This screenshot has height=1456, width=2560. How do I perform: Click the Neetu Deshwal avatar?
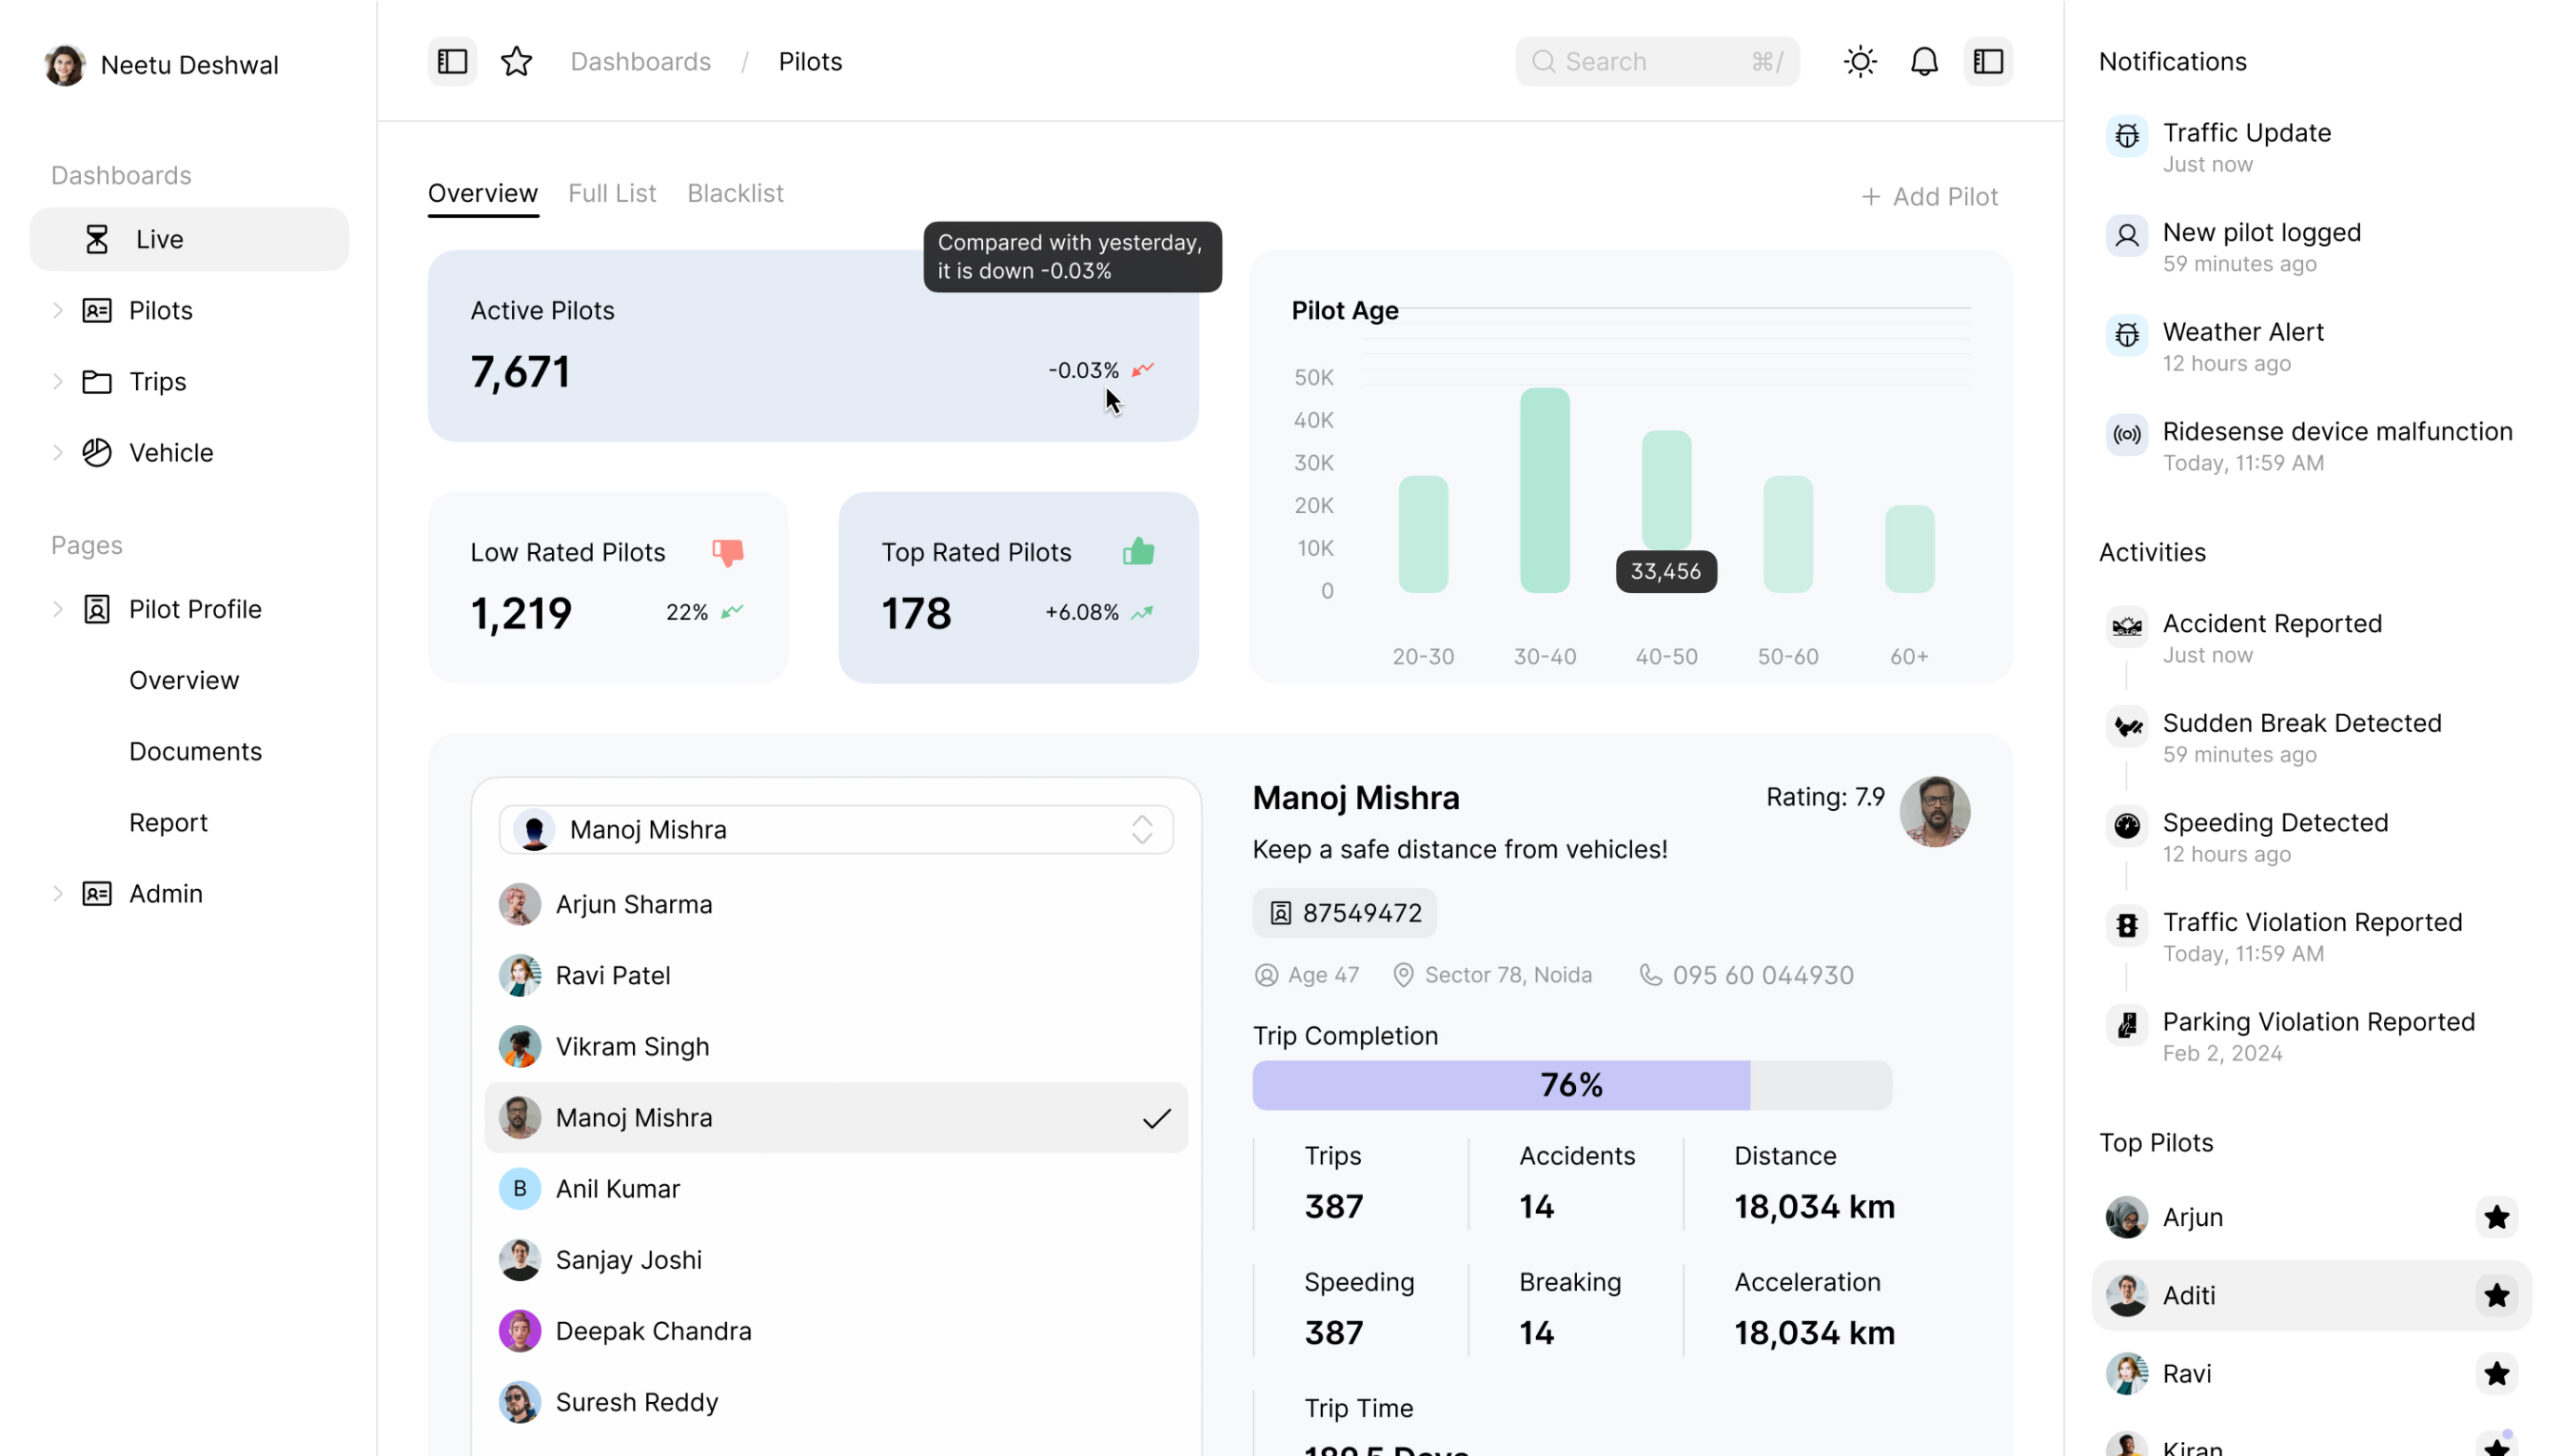65,65
